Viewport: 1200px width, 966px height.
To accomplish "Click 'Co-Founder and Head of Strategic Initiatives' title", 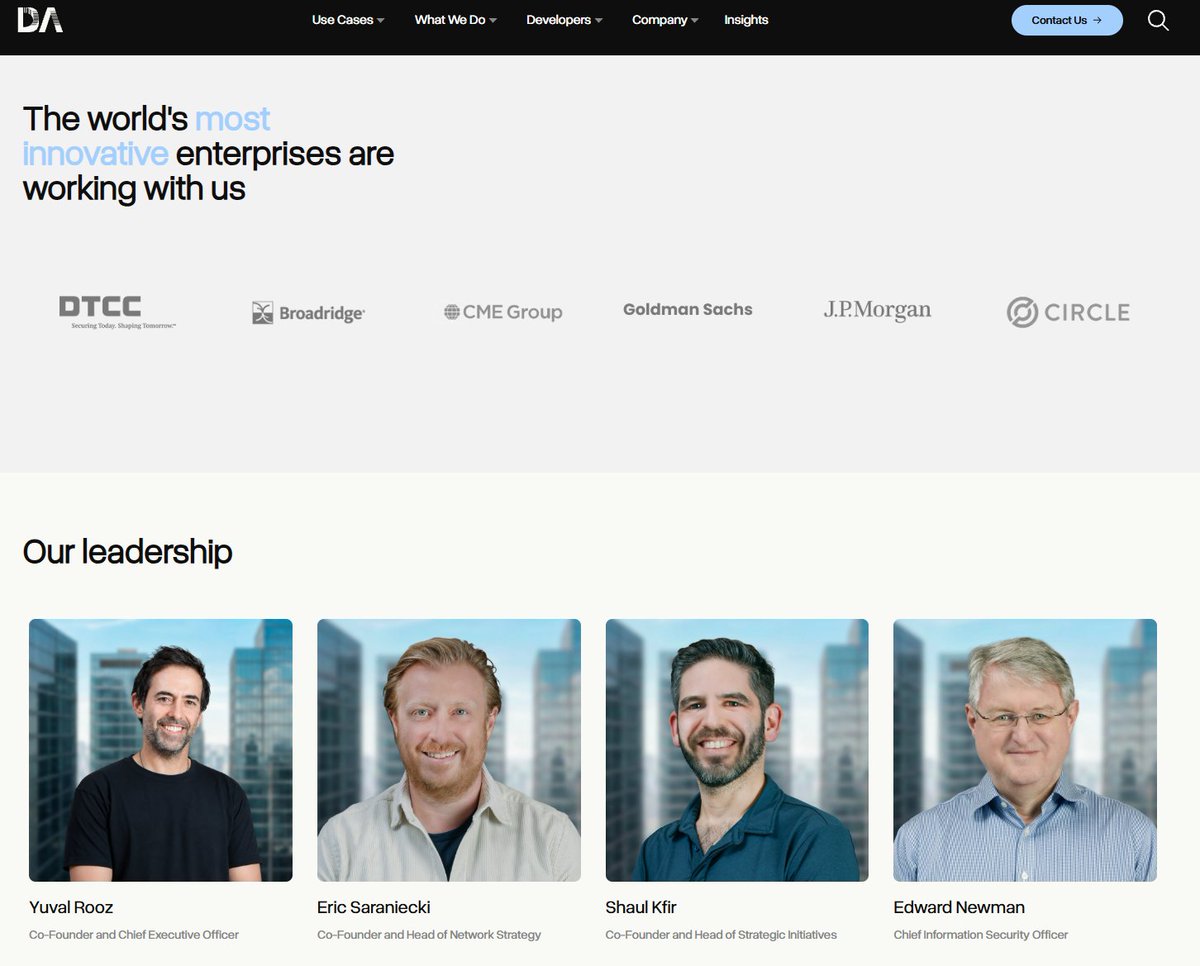I will [x=721, y=935].
